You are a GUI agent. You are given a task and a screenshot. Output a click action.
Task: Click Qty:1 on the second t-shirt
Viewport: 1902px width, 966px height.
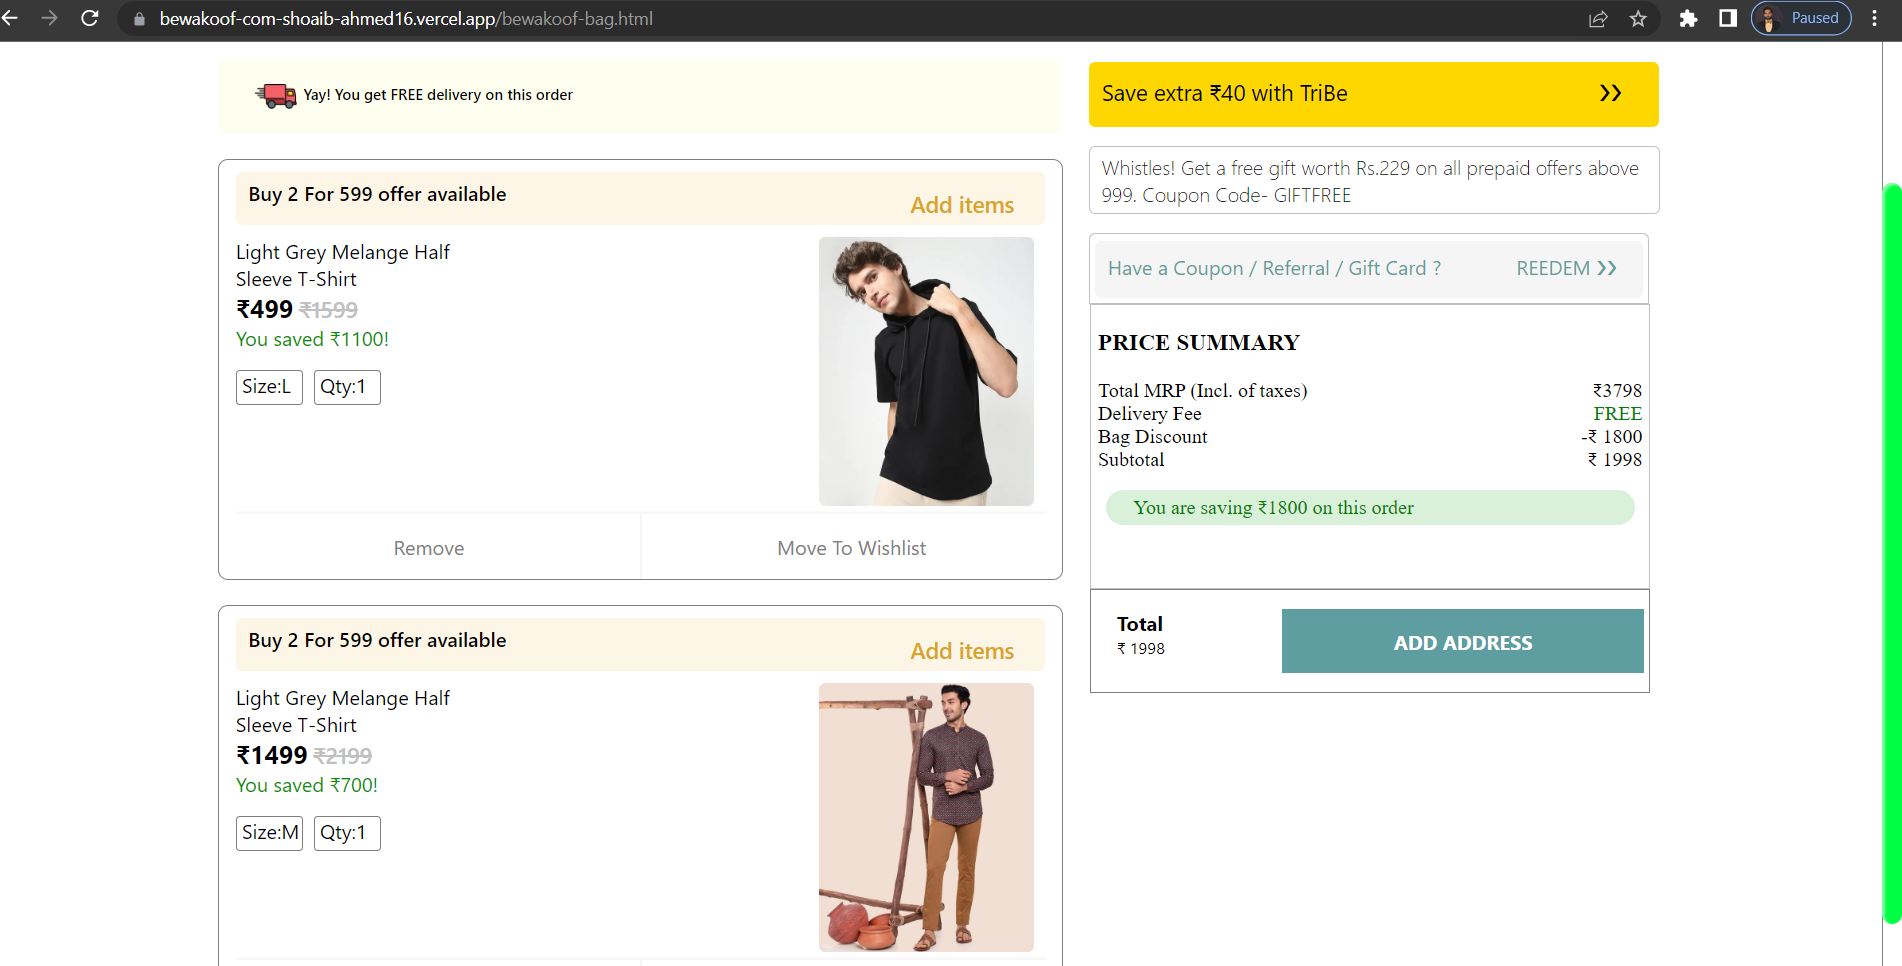[346, 832]
